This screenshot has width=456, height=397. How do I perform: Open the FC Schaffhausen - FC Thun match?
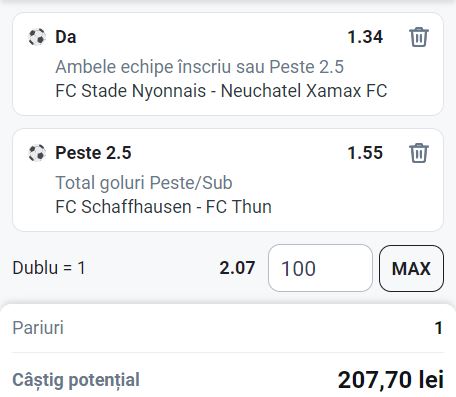coord(164,207)
